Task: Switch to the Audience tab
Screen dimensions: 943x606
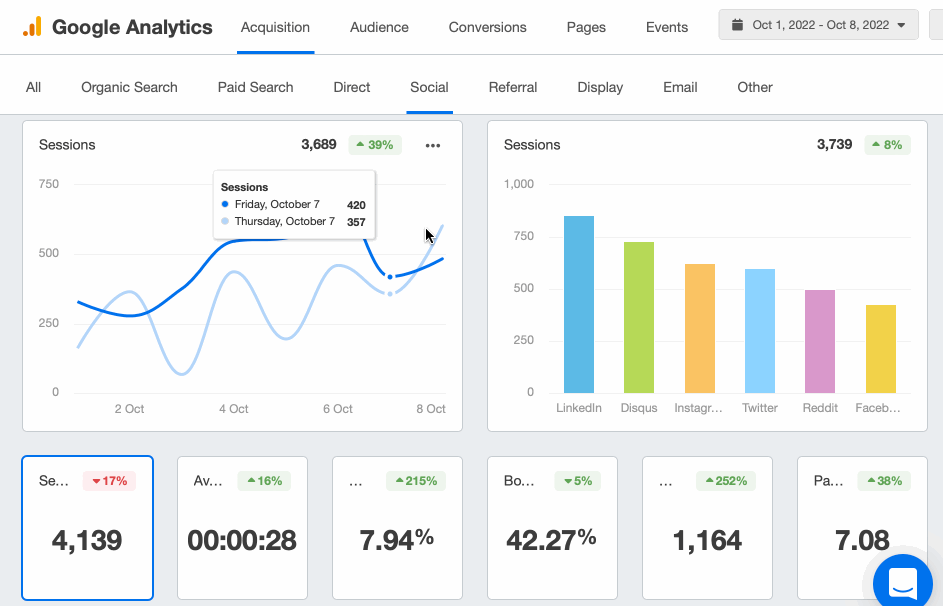Action: click(379, 27)
